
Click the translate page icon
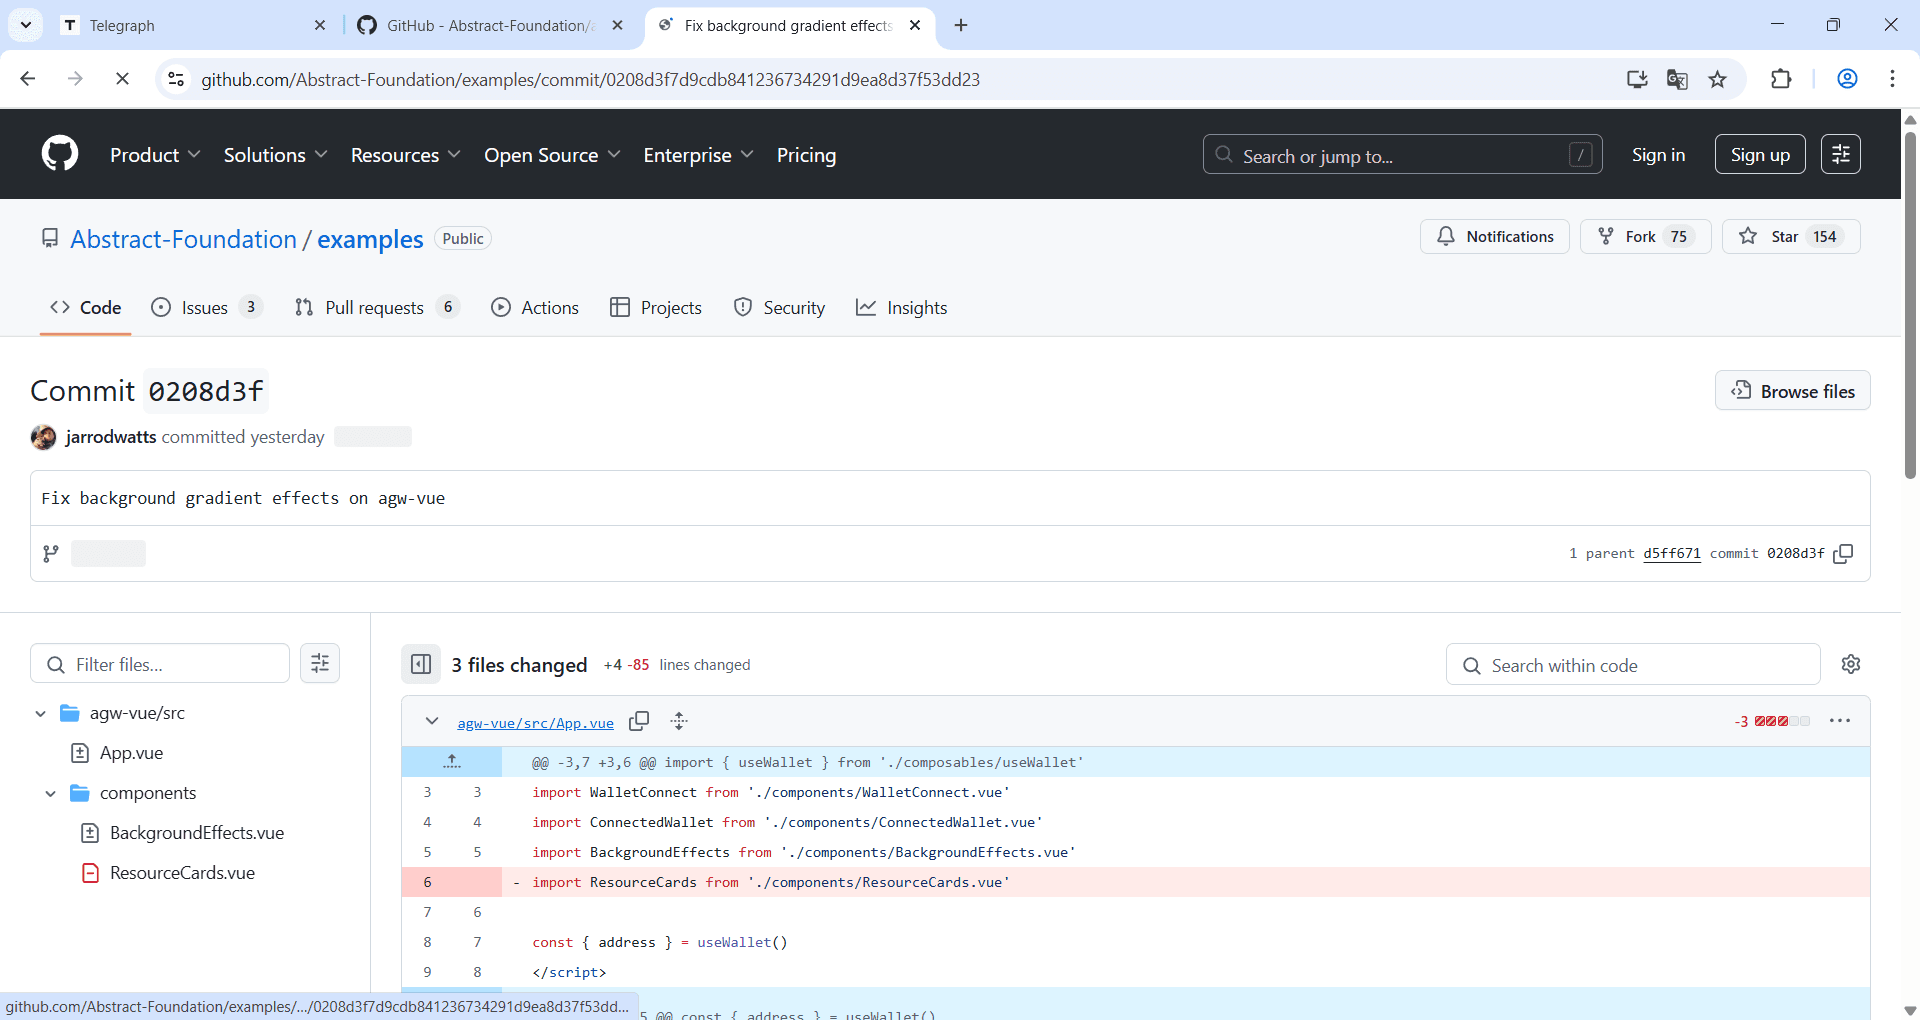pyautogui.click(x=1677, y=79)
